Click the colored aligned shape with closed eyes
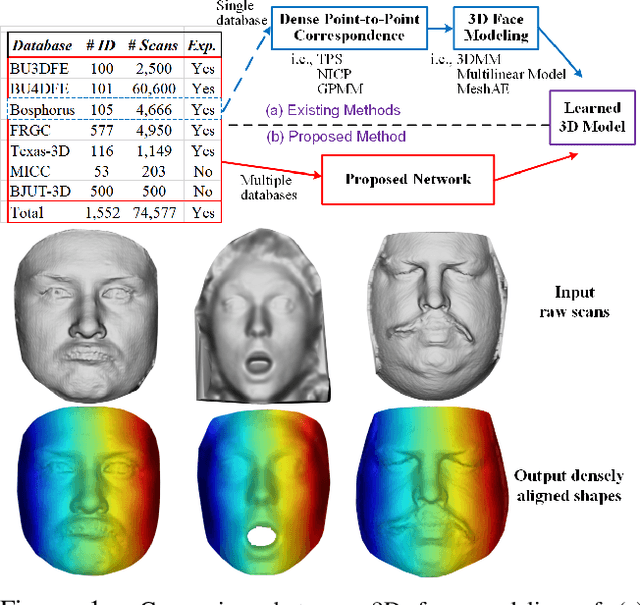This screenshot has width=640, height=605. 433,492
